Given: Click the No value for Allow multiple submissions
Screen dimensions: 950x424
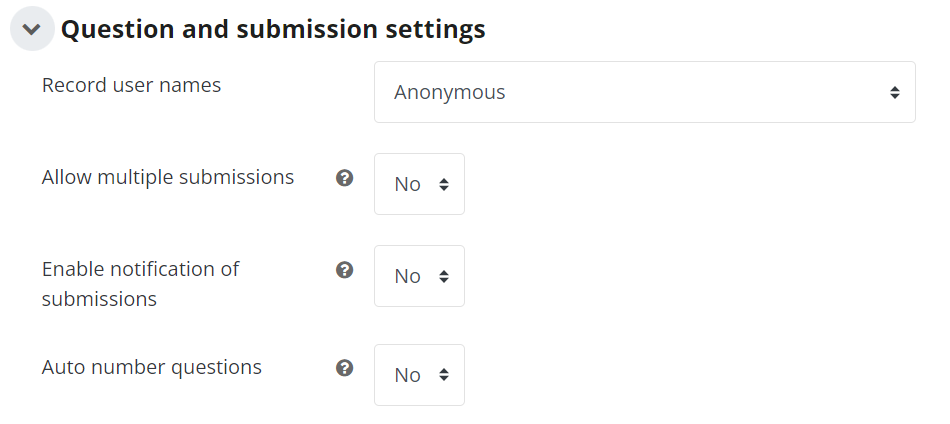Looking at the screenshot, I should tap(407, 185).
